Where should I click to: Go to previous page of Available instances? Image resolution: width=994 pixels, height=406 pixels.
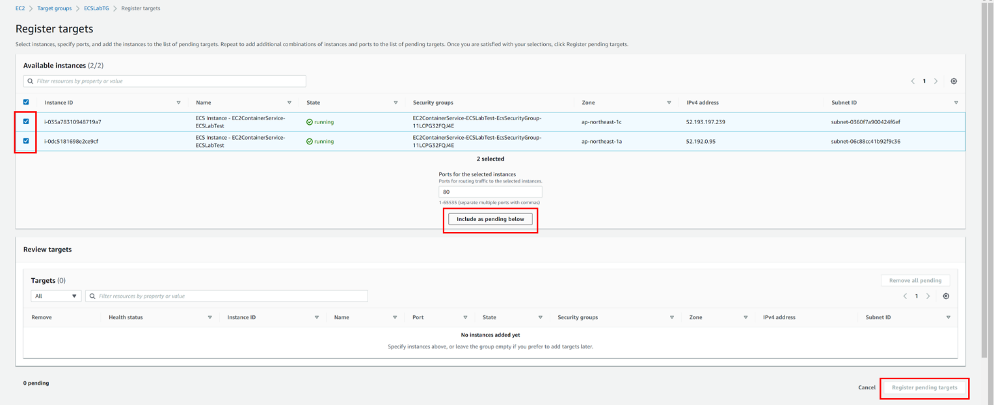click(x=912, y=81)
